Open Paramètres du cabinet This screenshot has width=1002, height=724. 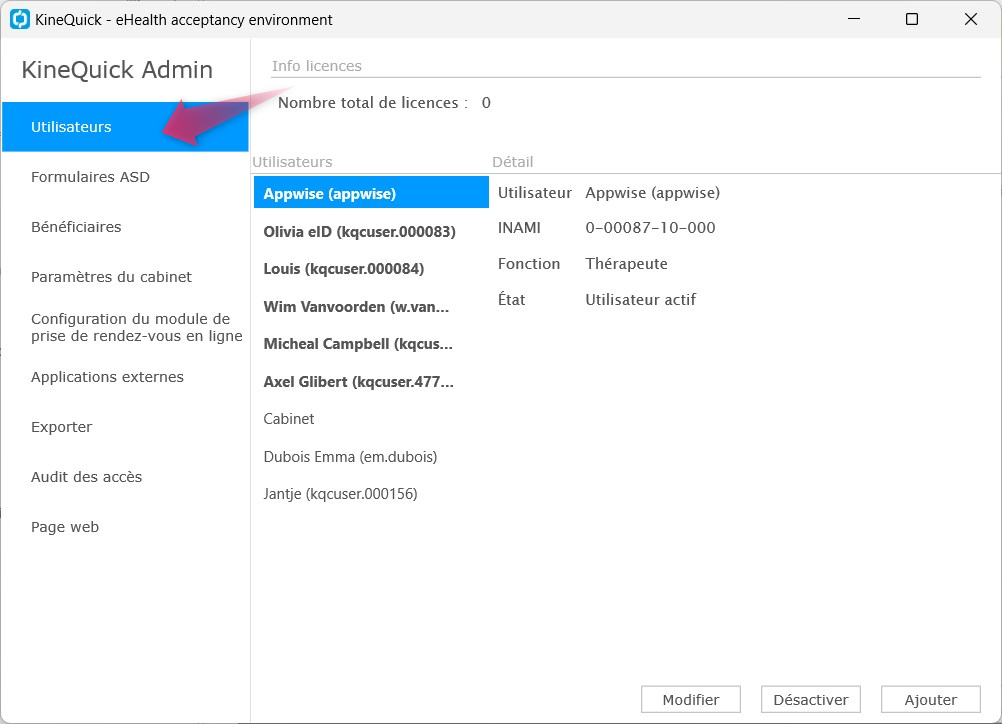pyautogui.click(x=111, y=277)
